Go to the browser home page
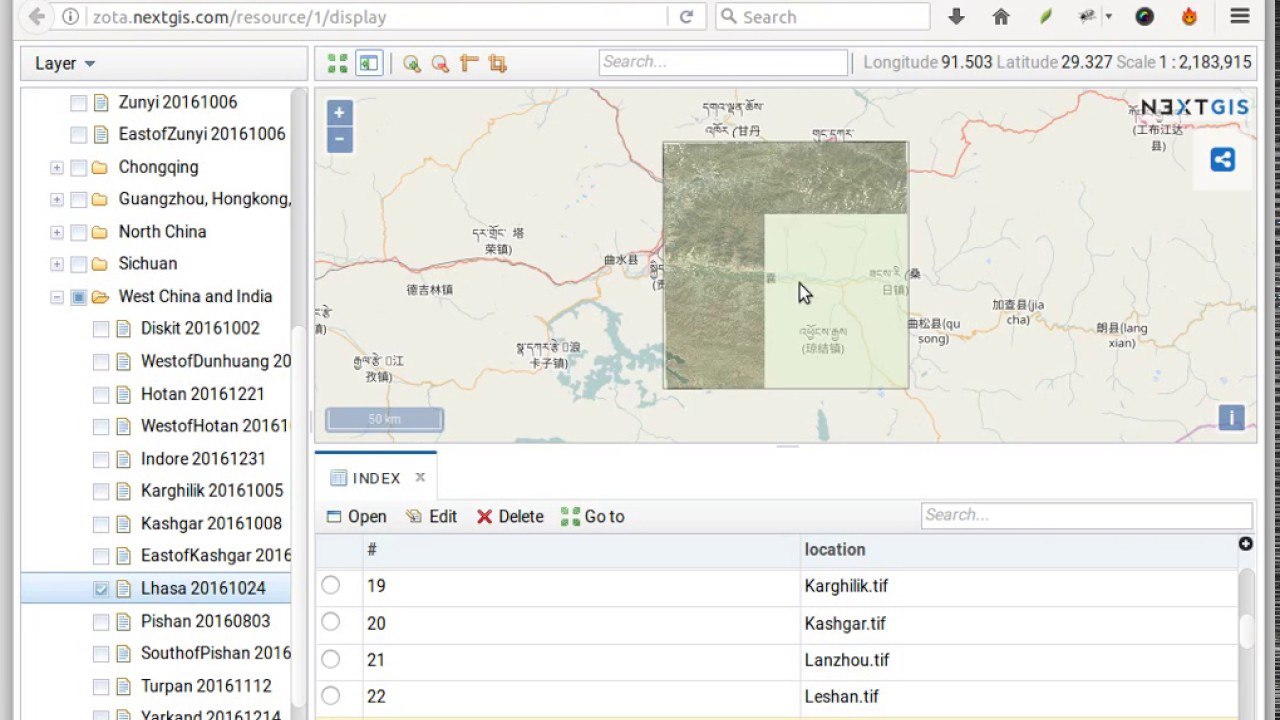 coord(1001,17)
